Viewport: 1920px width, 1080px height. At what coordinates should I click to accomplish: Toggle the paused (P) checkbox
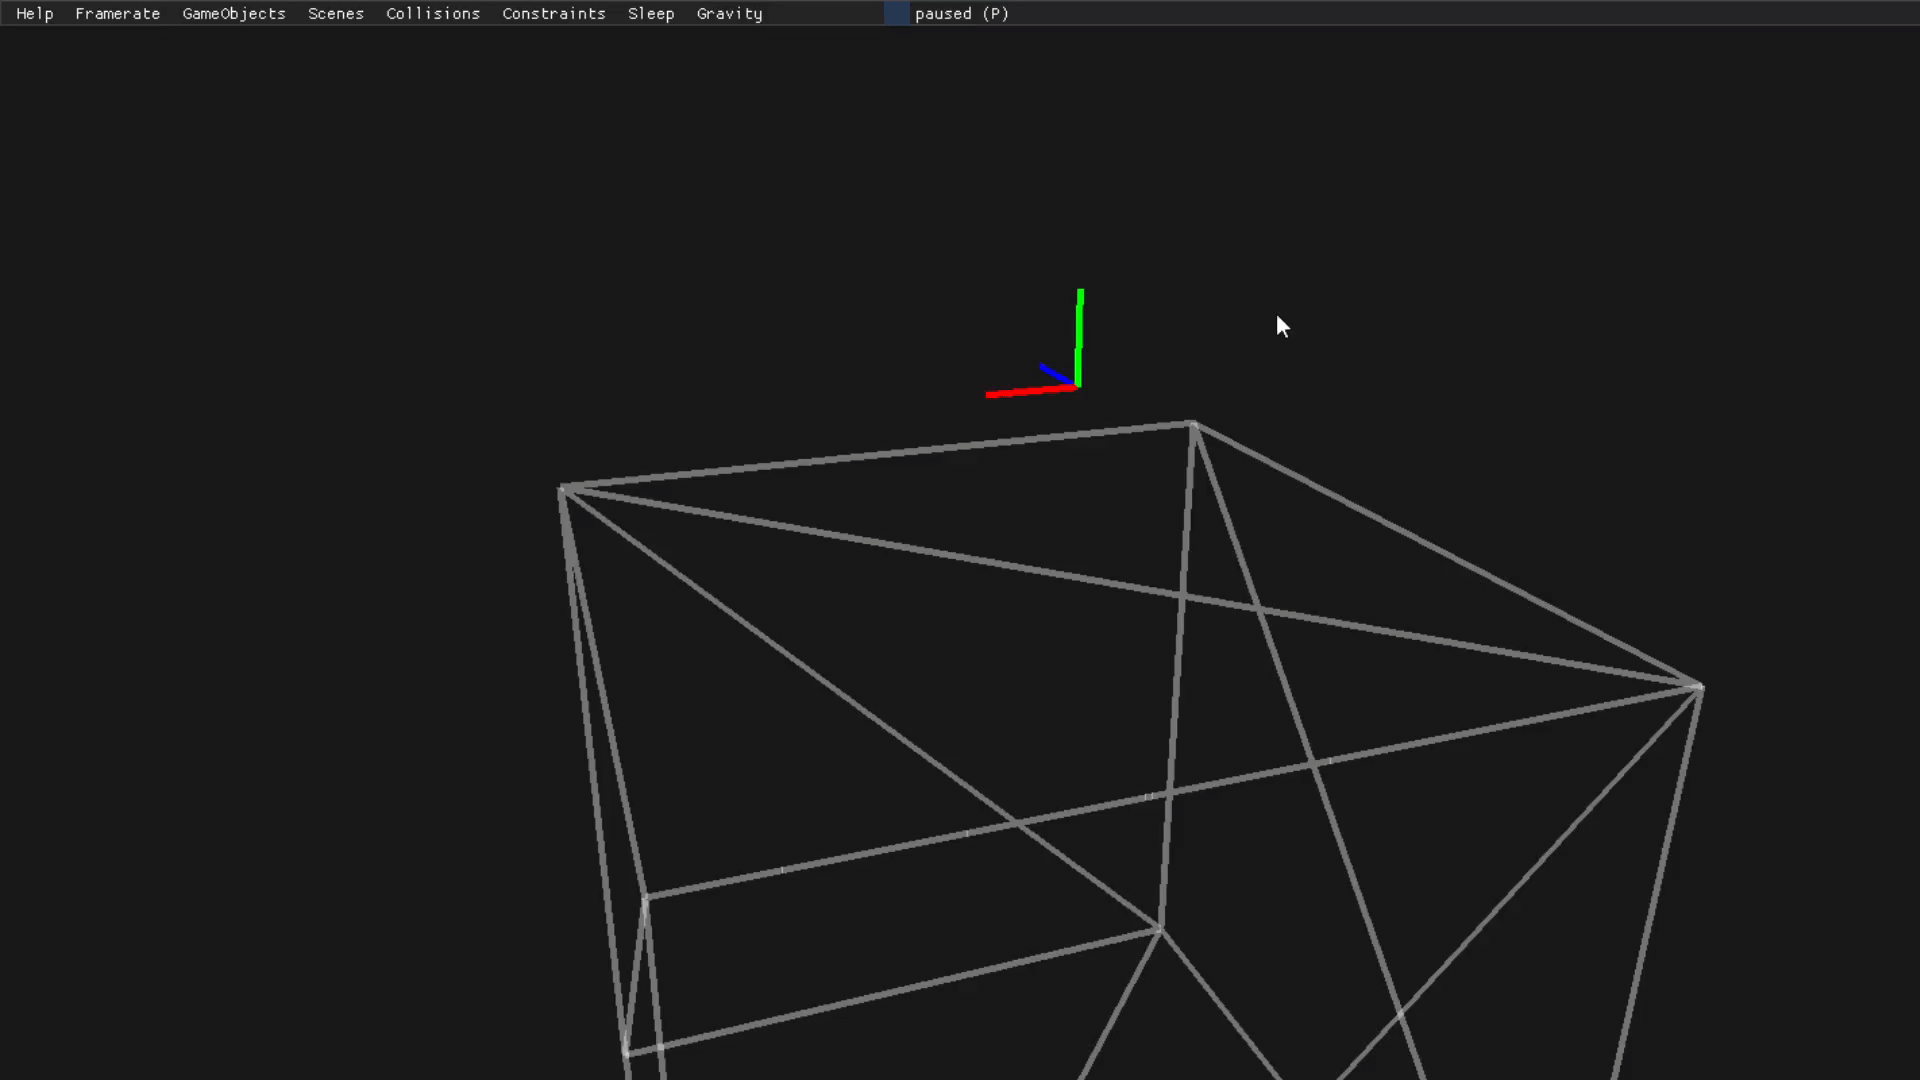[896, 13]
